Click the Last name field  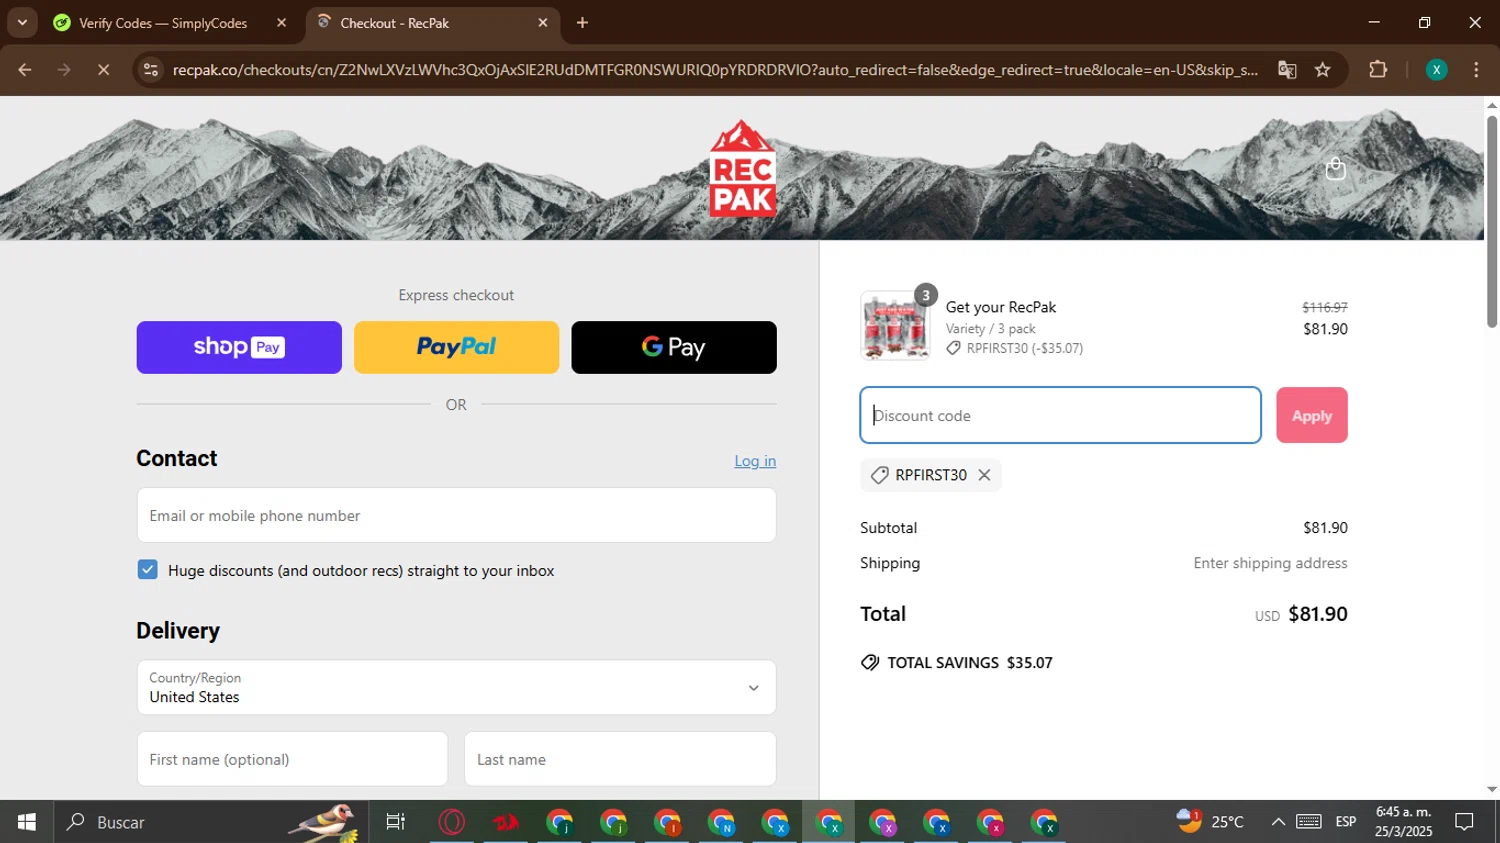coord(620,759)
